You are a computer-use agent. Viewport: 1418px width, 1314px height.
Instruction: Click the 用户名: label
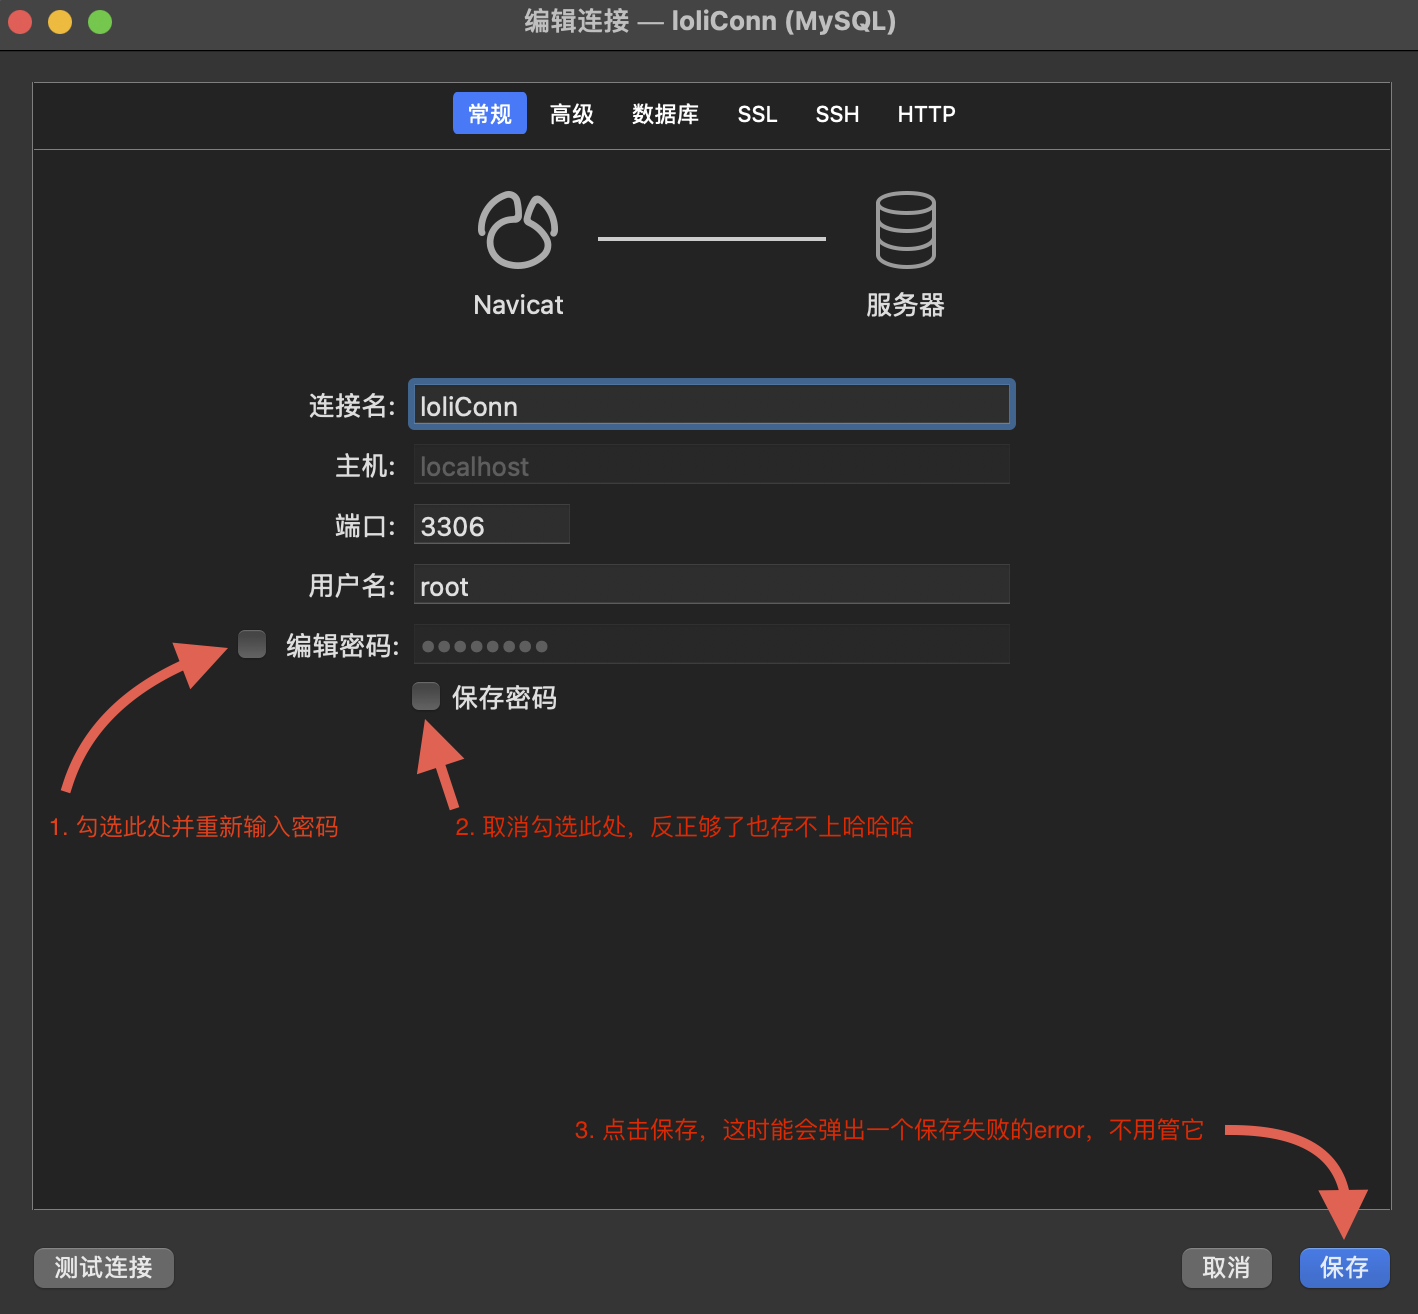352,586
